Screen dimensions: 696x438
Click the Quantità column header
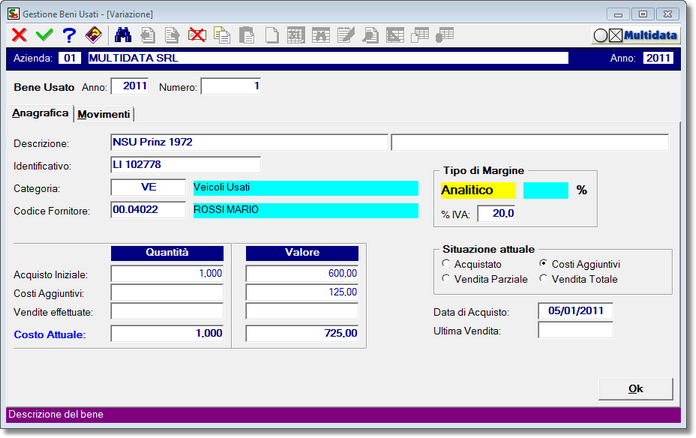click(x=167, y=253)
